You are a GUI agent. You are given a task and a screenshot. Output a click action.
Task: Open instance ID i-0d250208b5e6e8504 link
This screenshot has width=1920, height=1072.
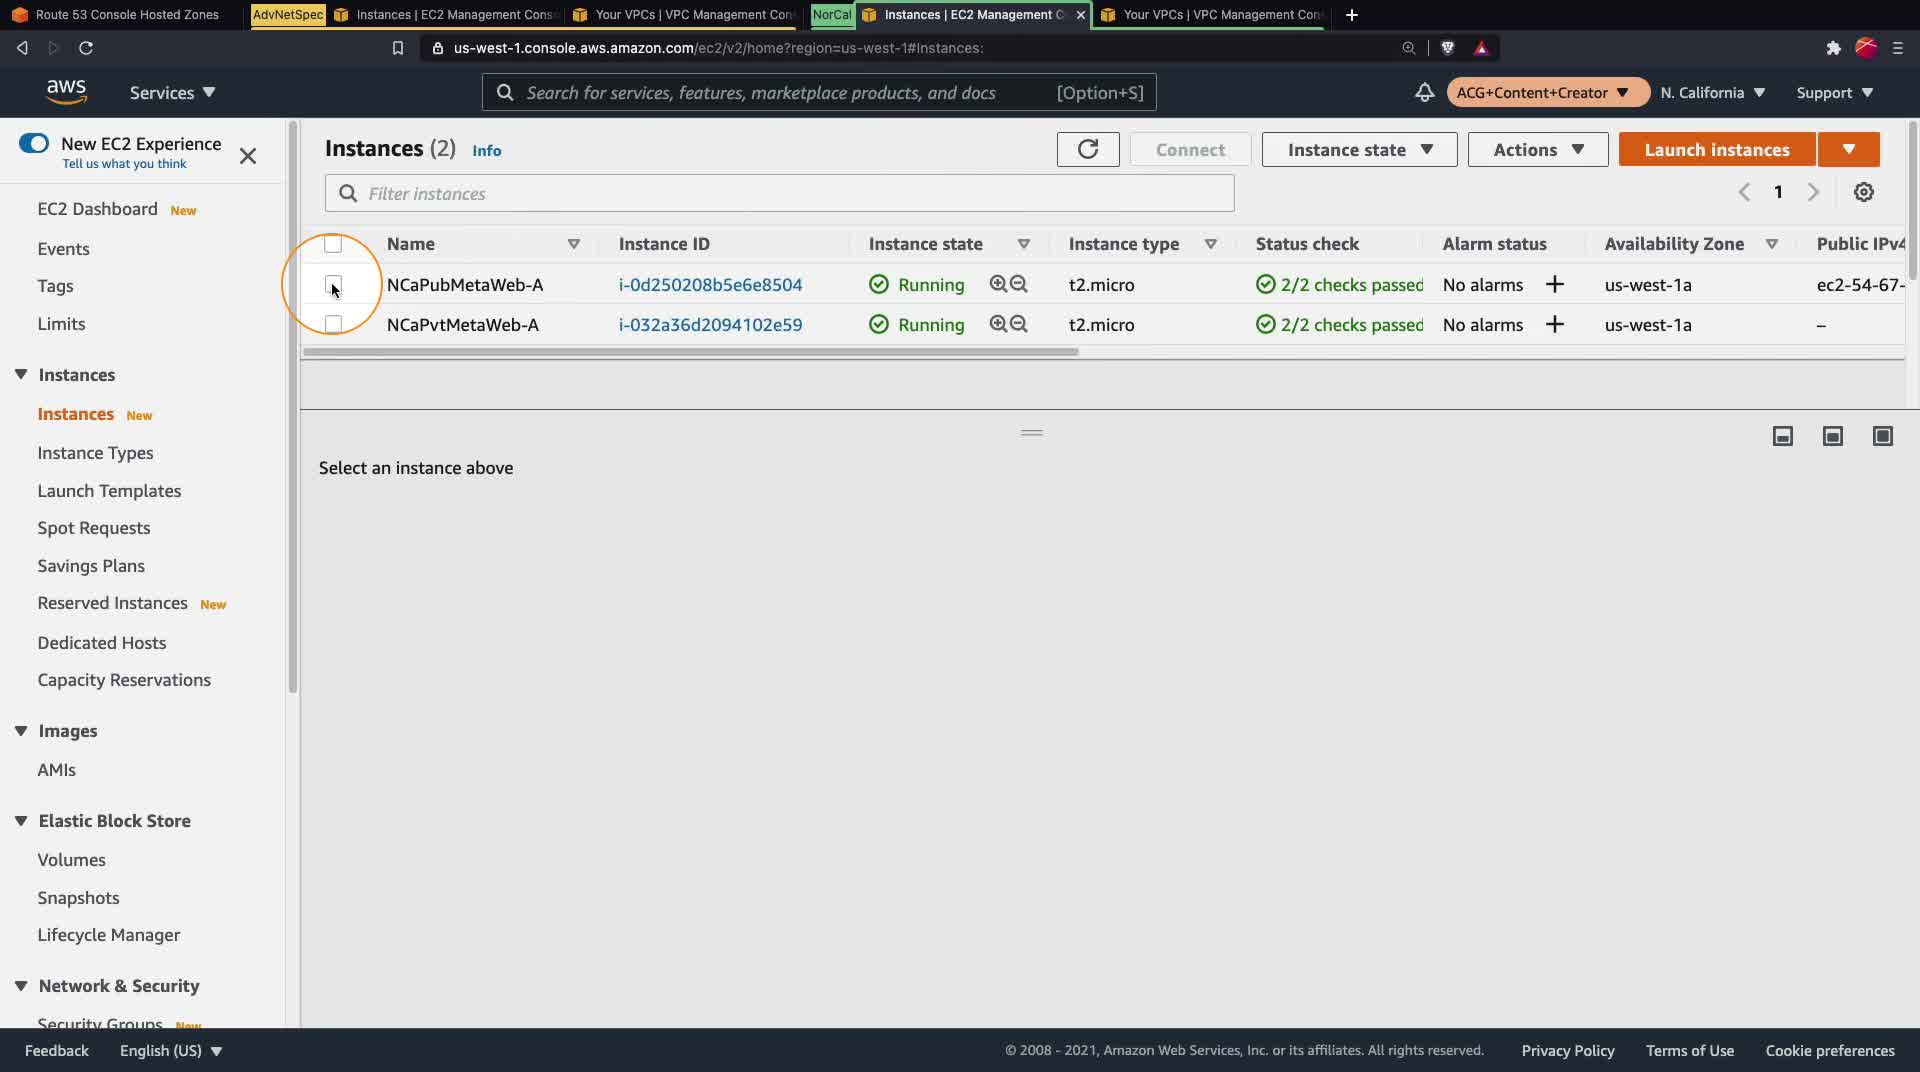tap(710, 284)
